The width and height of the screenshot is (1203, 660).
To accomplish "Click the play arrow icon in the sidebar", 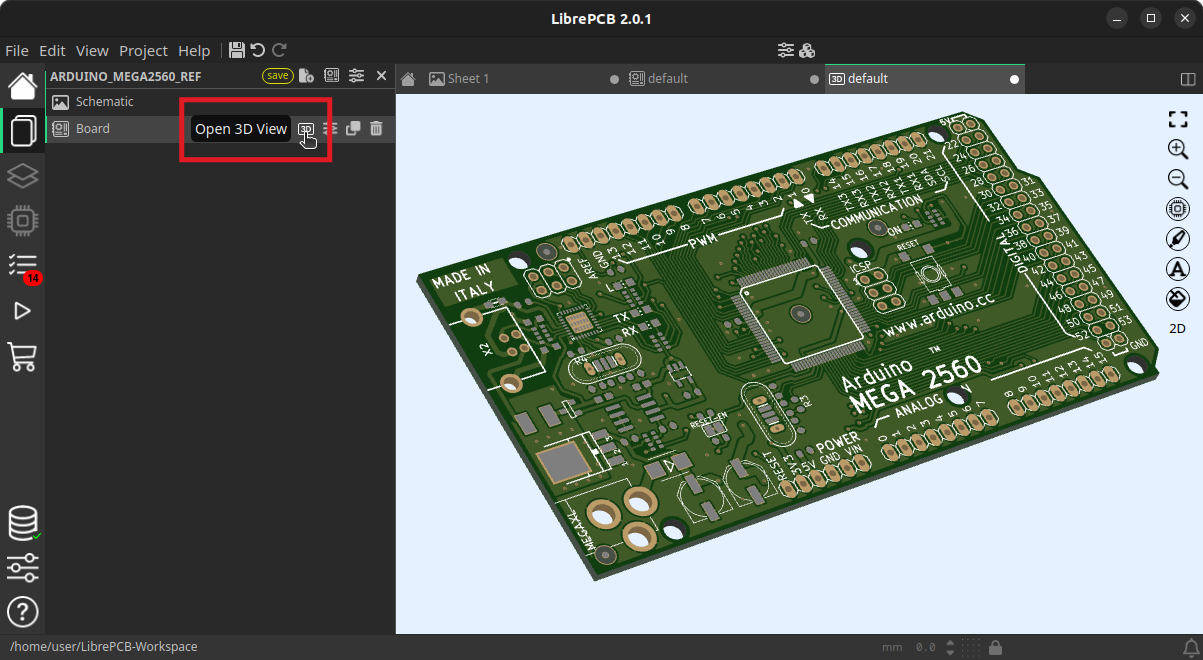I will tap(23, 311).
